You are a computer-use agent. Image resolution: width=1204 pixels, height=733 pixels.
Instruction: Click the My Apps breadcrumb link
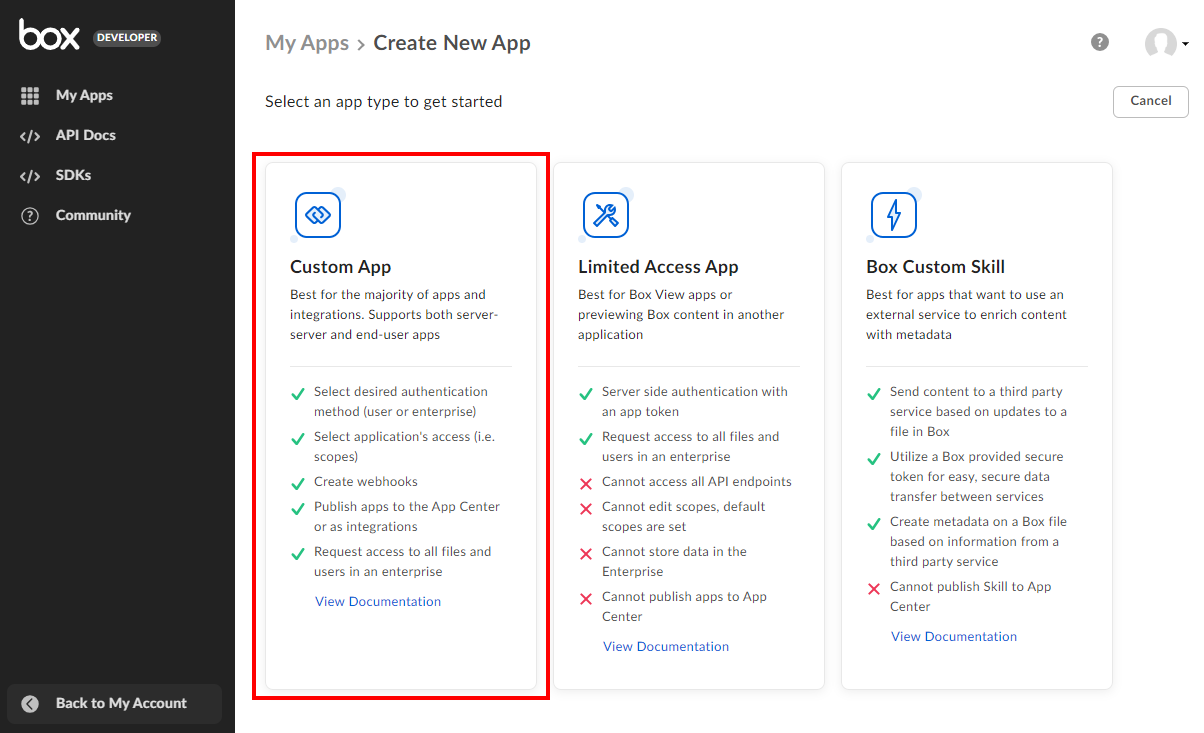(x=307, y=43)
